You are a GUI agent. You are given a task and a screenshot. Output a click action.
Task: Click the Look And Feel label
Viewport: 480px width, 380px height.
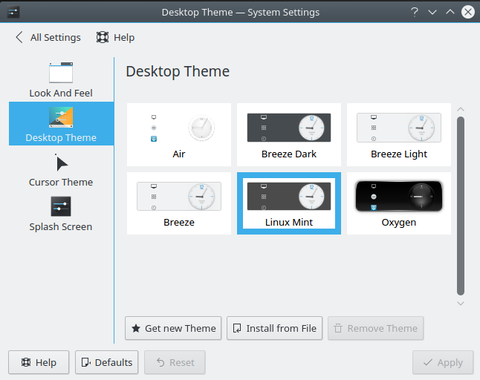(61, 93)
